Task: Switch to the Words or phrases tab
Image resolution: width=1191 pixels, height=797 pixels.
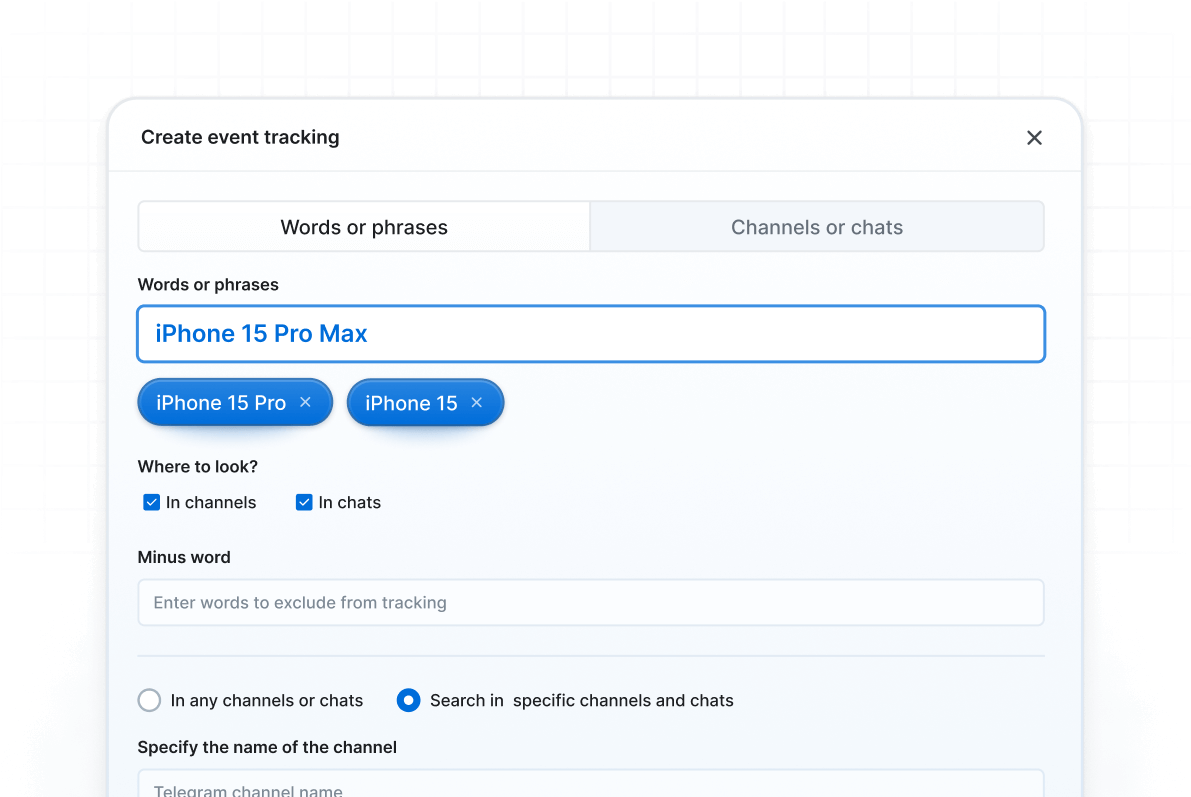Action: (364, 227)
